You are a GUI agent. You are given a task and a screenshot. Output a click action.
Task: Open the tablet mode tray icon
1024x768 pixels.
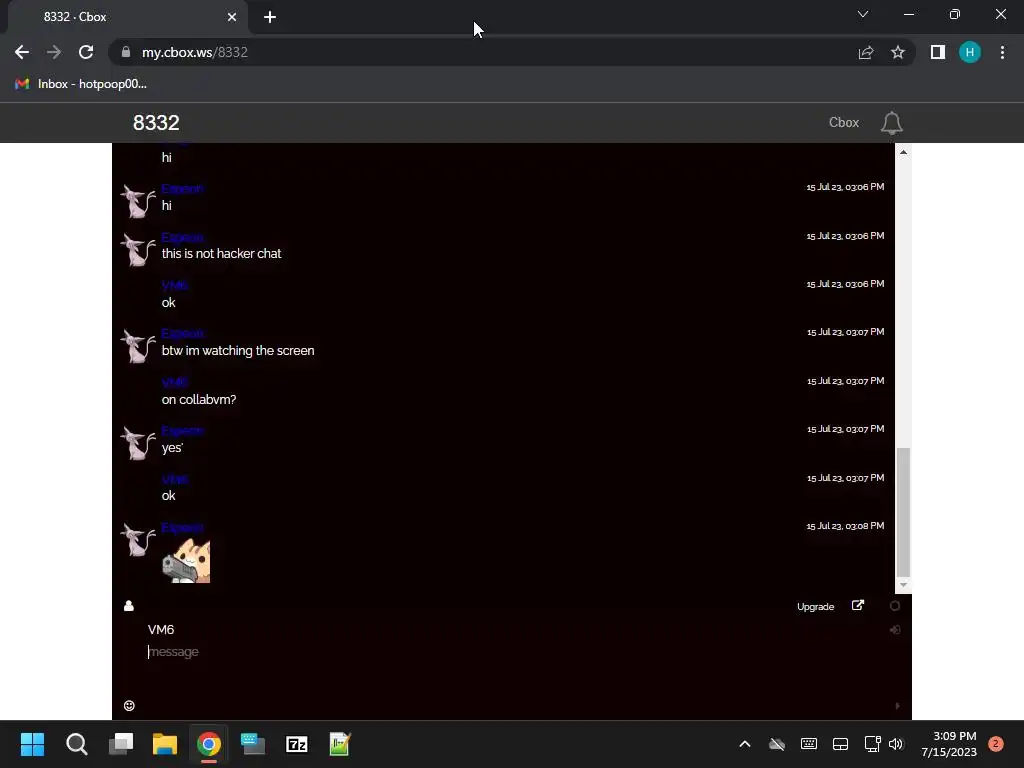(x=840, y=744)
